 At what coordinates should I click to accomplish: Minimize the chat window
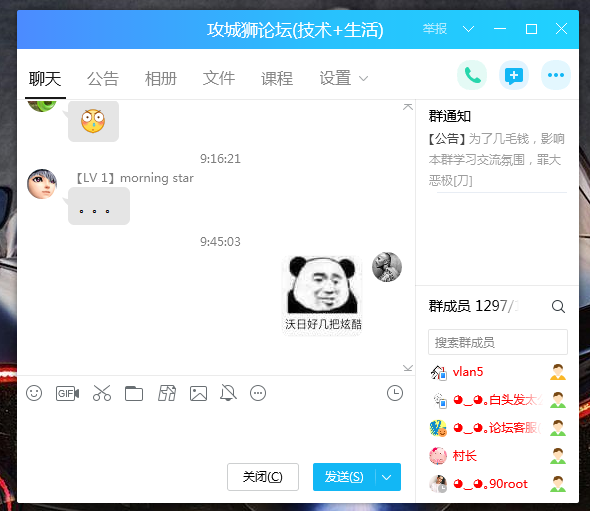(x=500, y=29)
